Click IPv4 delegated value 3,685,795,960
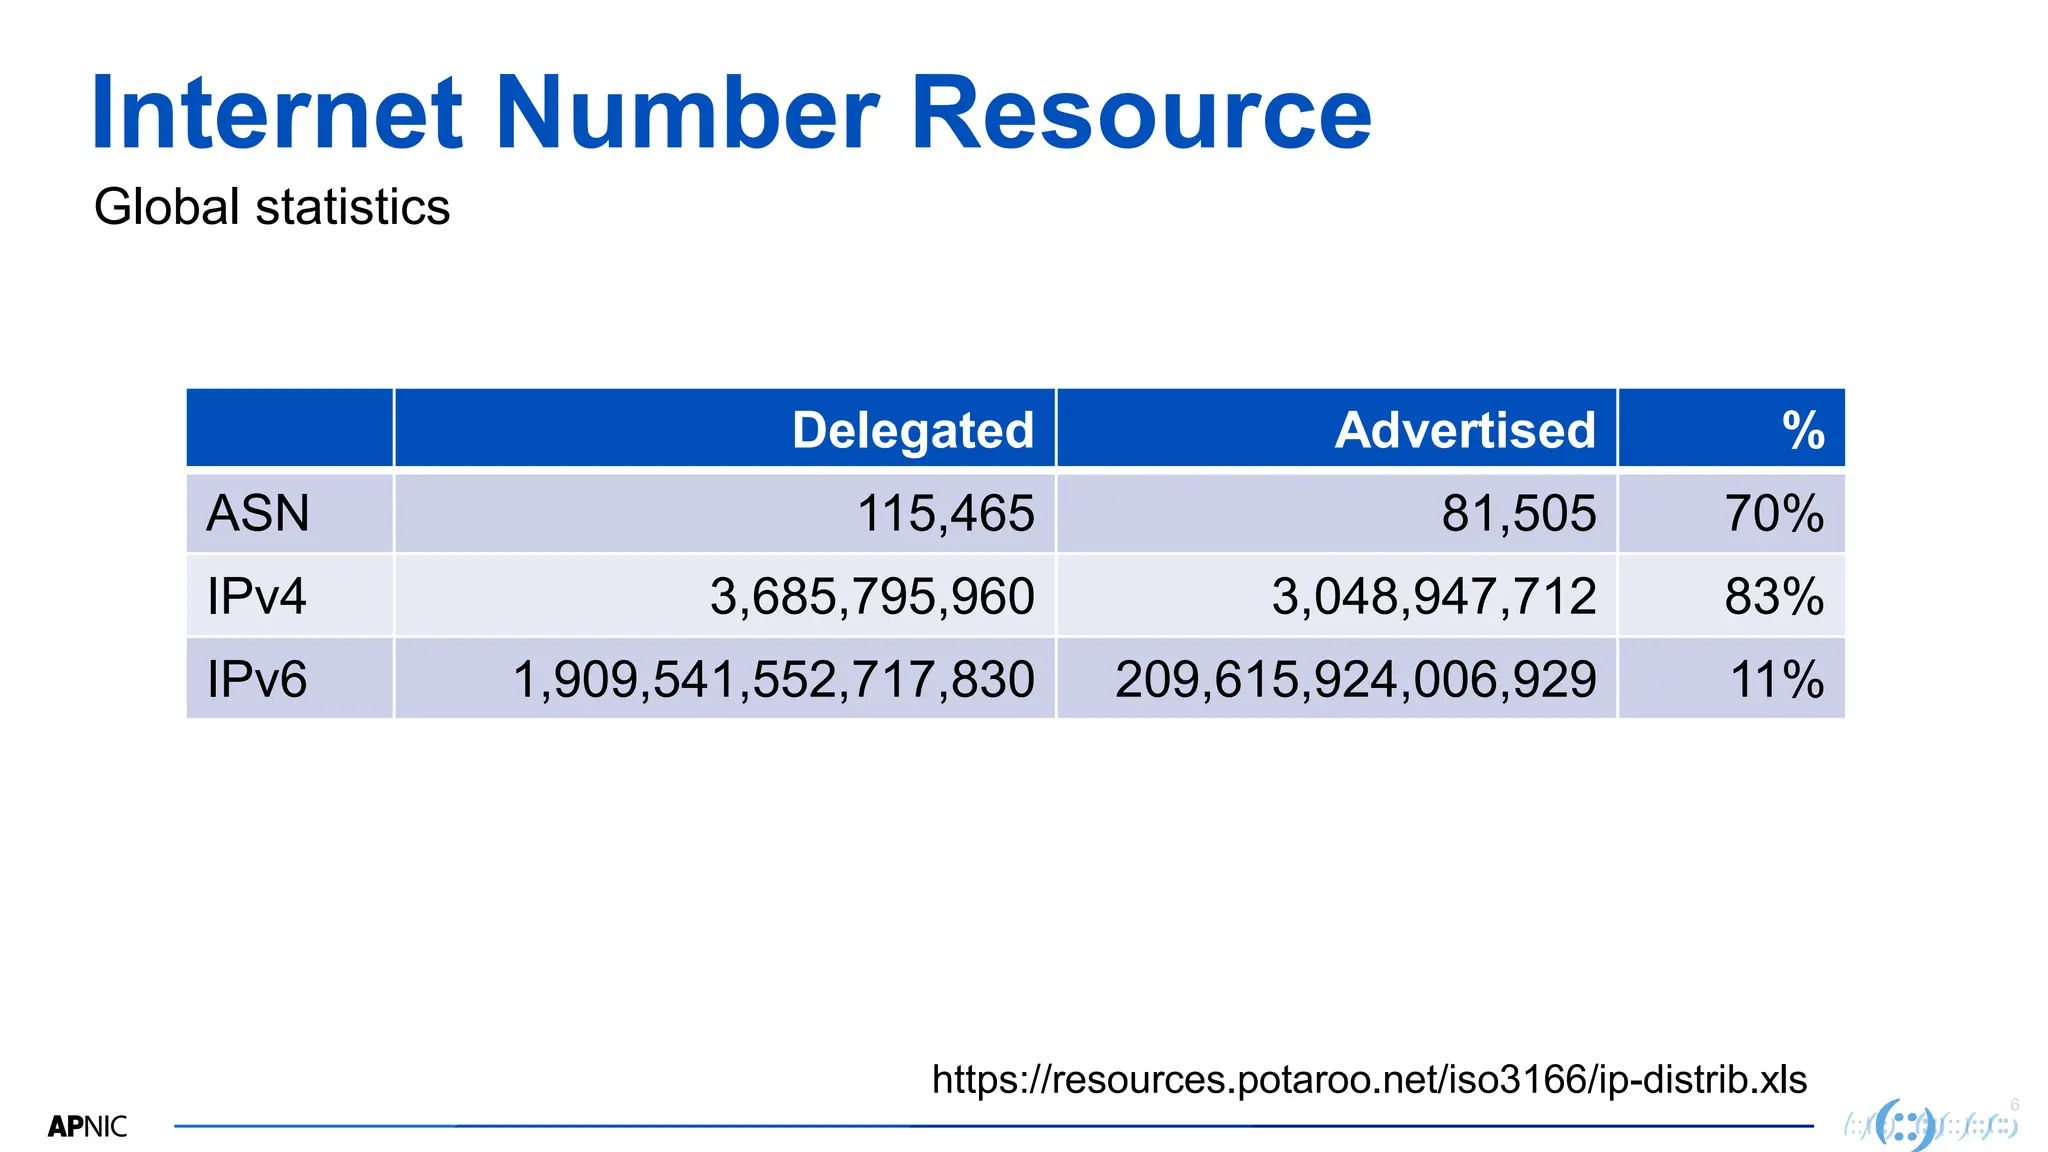2048x1152 pixels. (x=872, y=596)
